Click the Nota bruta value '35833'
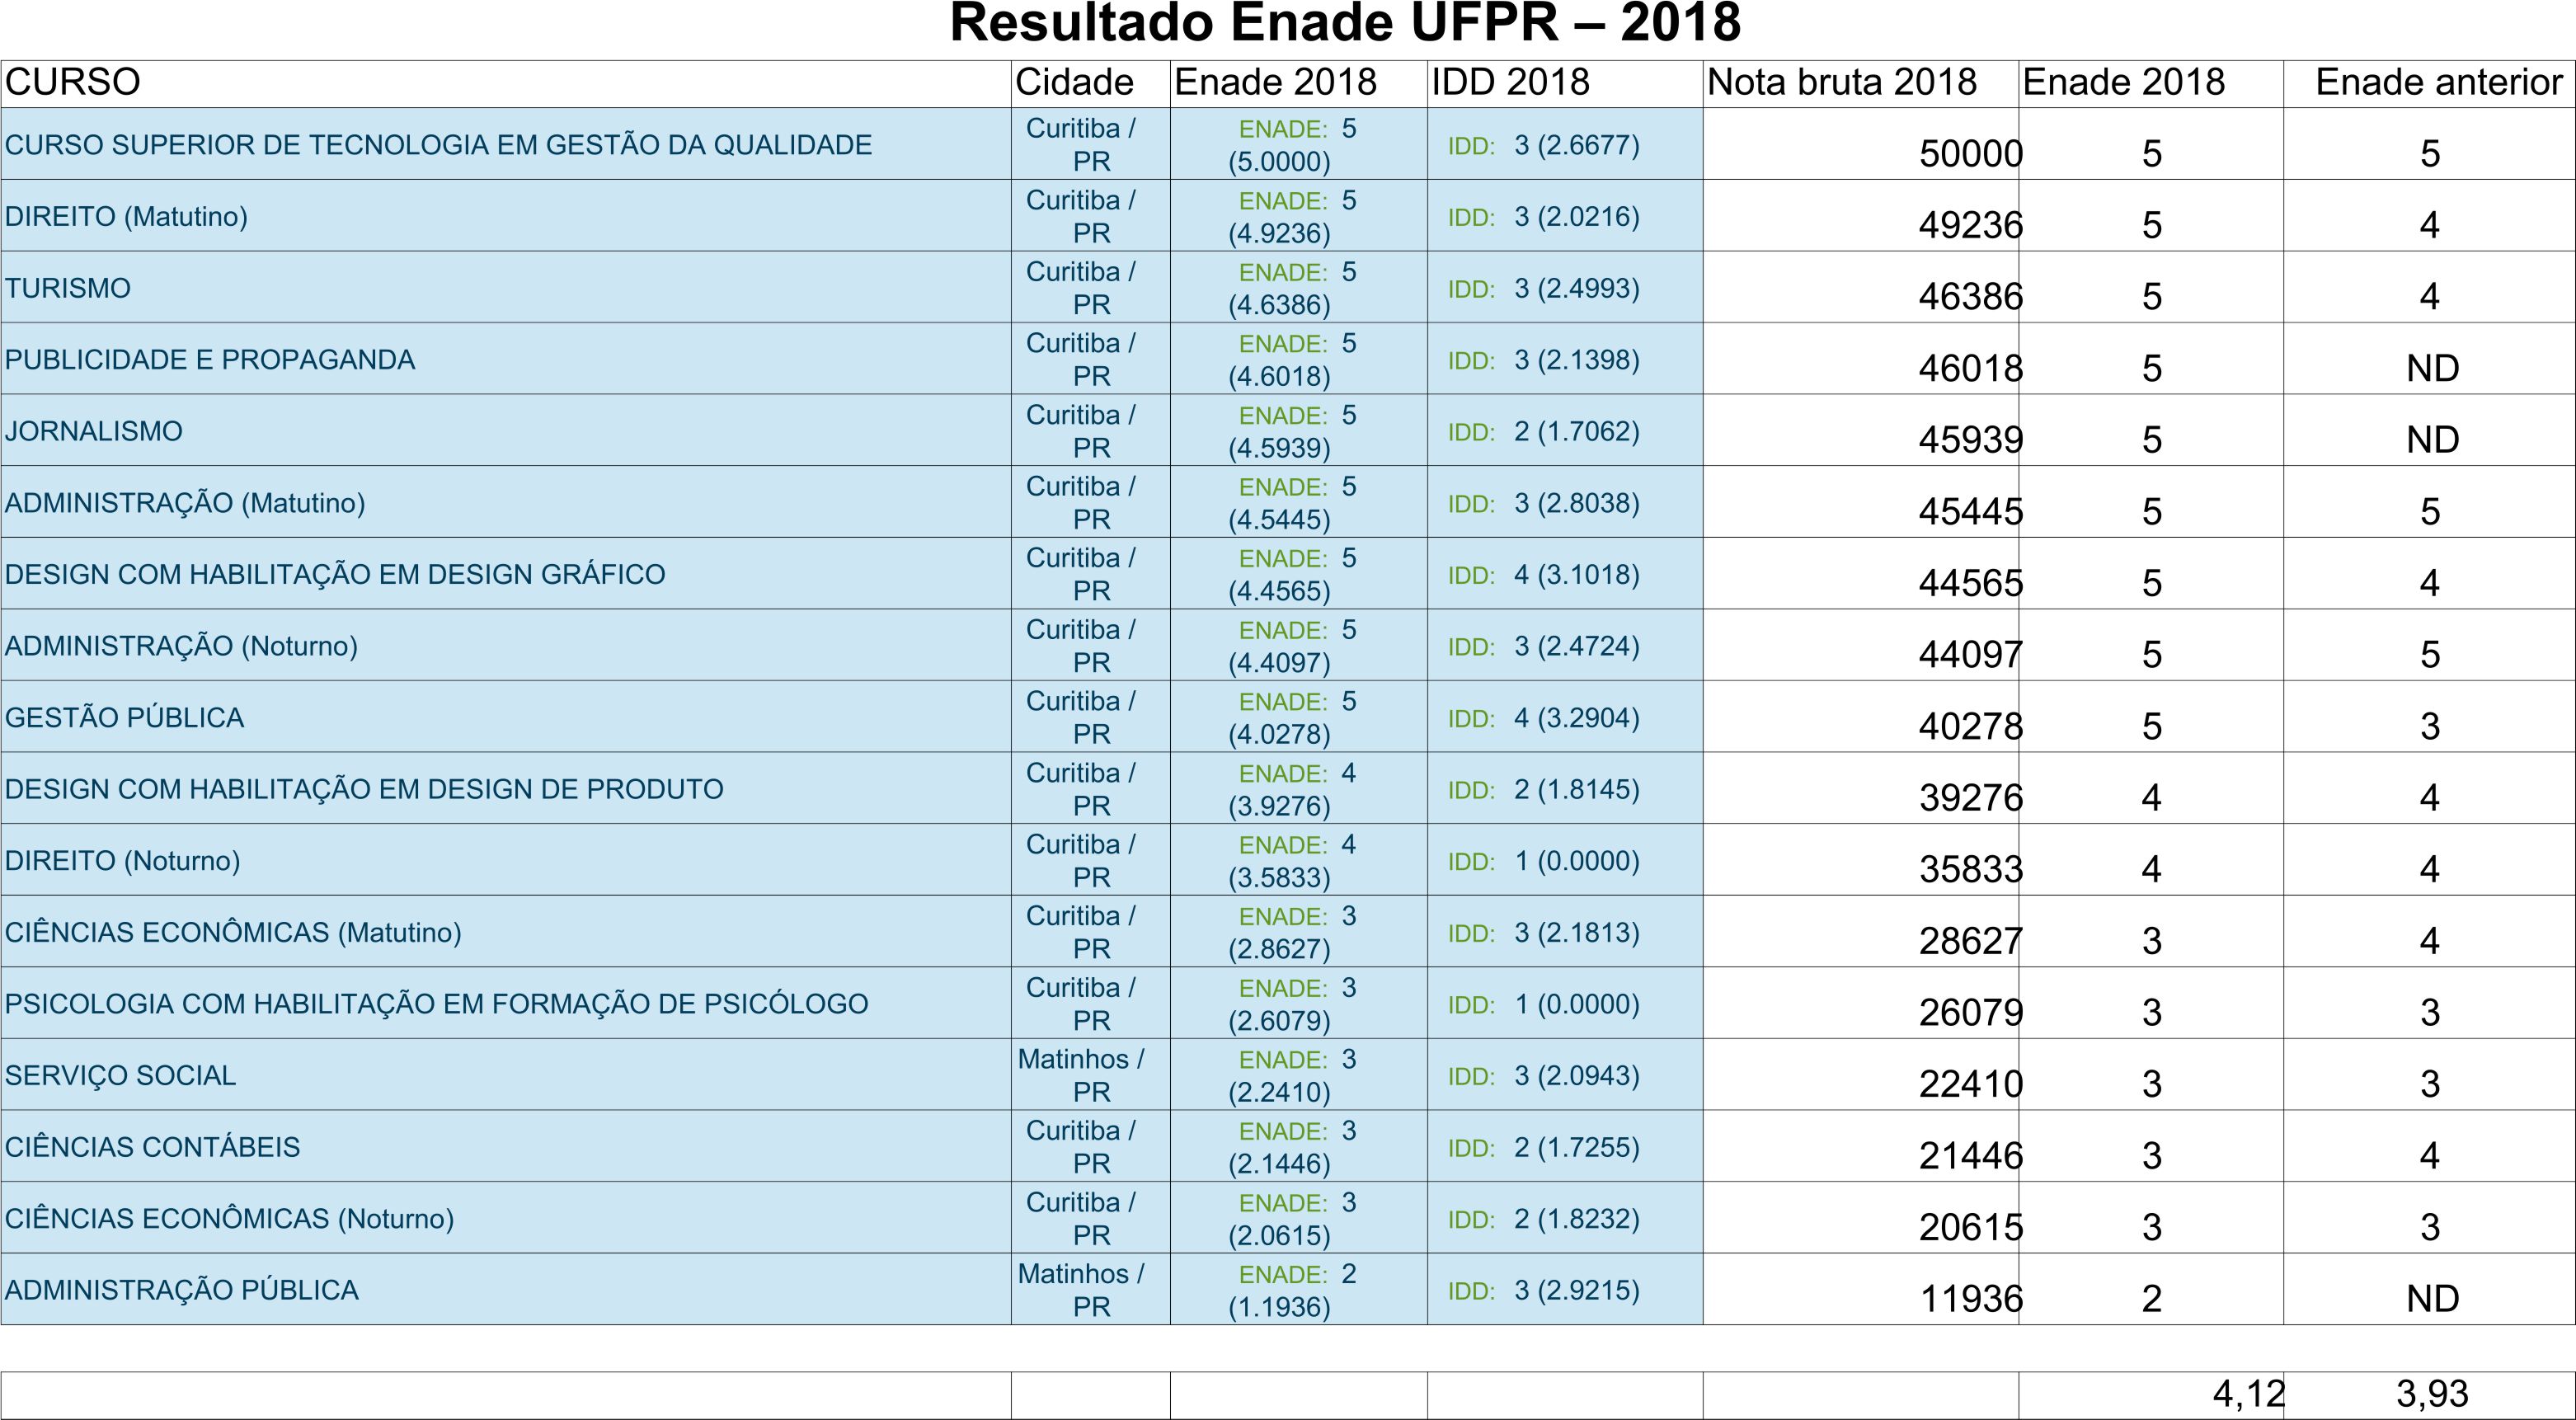The width and height of the screenshot is (2576, 1420). point(1971,869)
